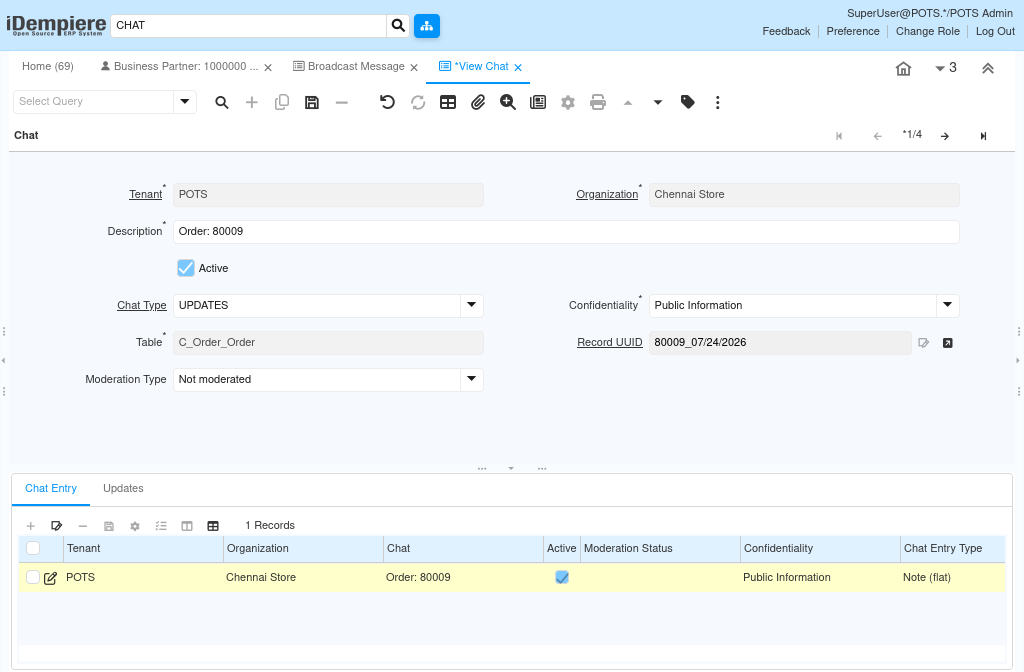1024x672 pixels.
Task: Open Record UUID zoom arrow icon
Action: [x=948, y=343]
